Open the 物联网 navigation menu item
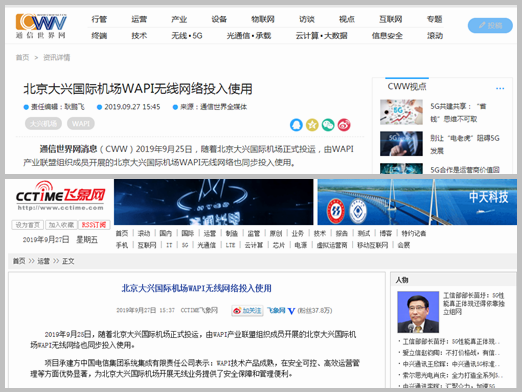This screenshot has width=522, height=392. click(x=263, y=19)
